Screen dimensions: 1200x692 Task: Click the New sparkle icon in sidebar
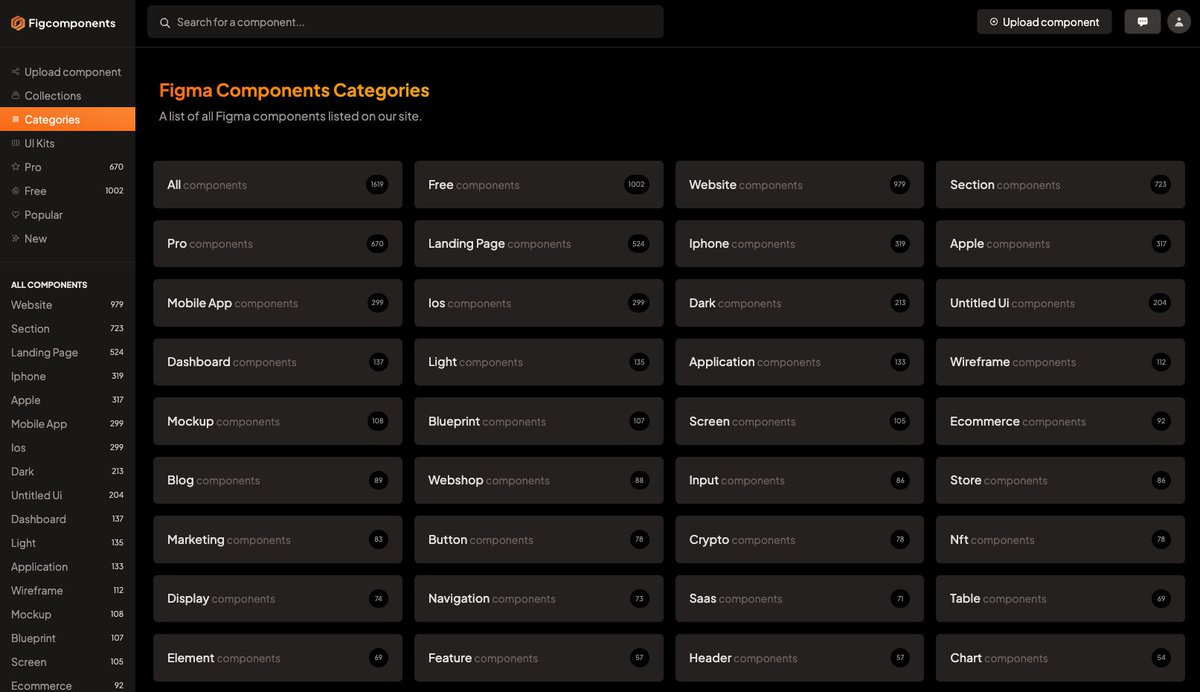click(15, 239)
